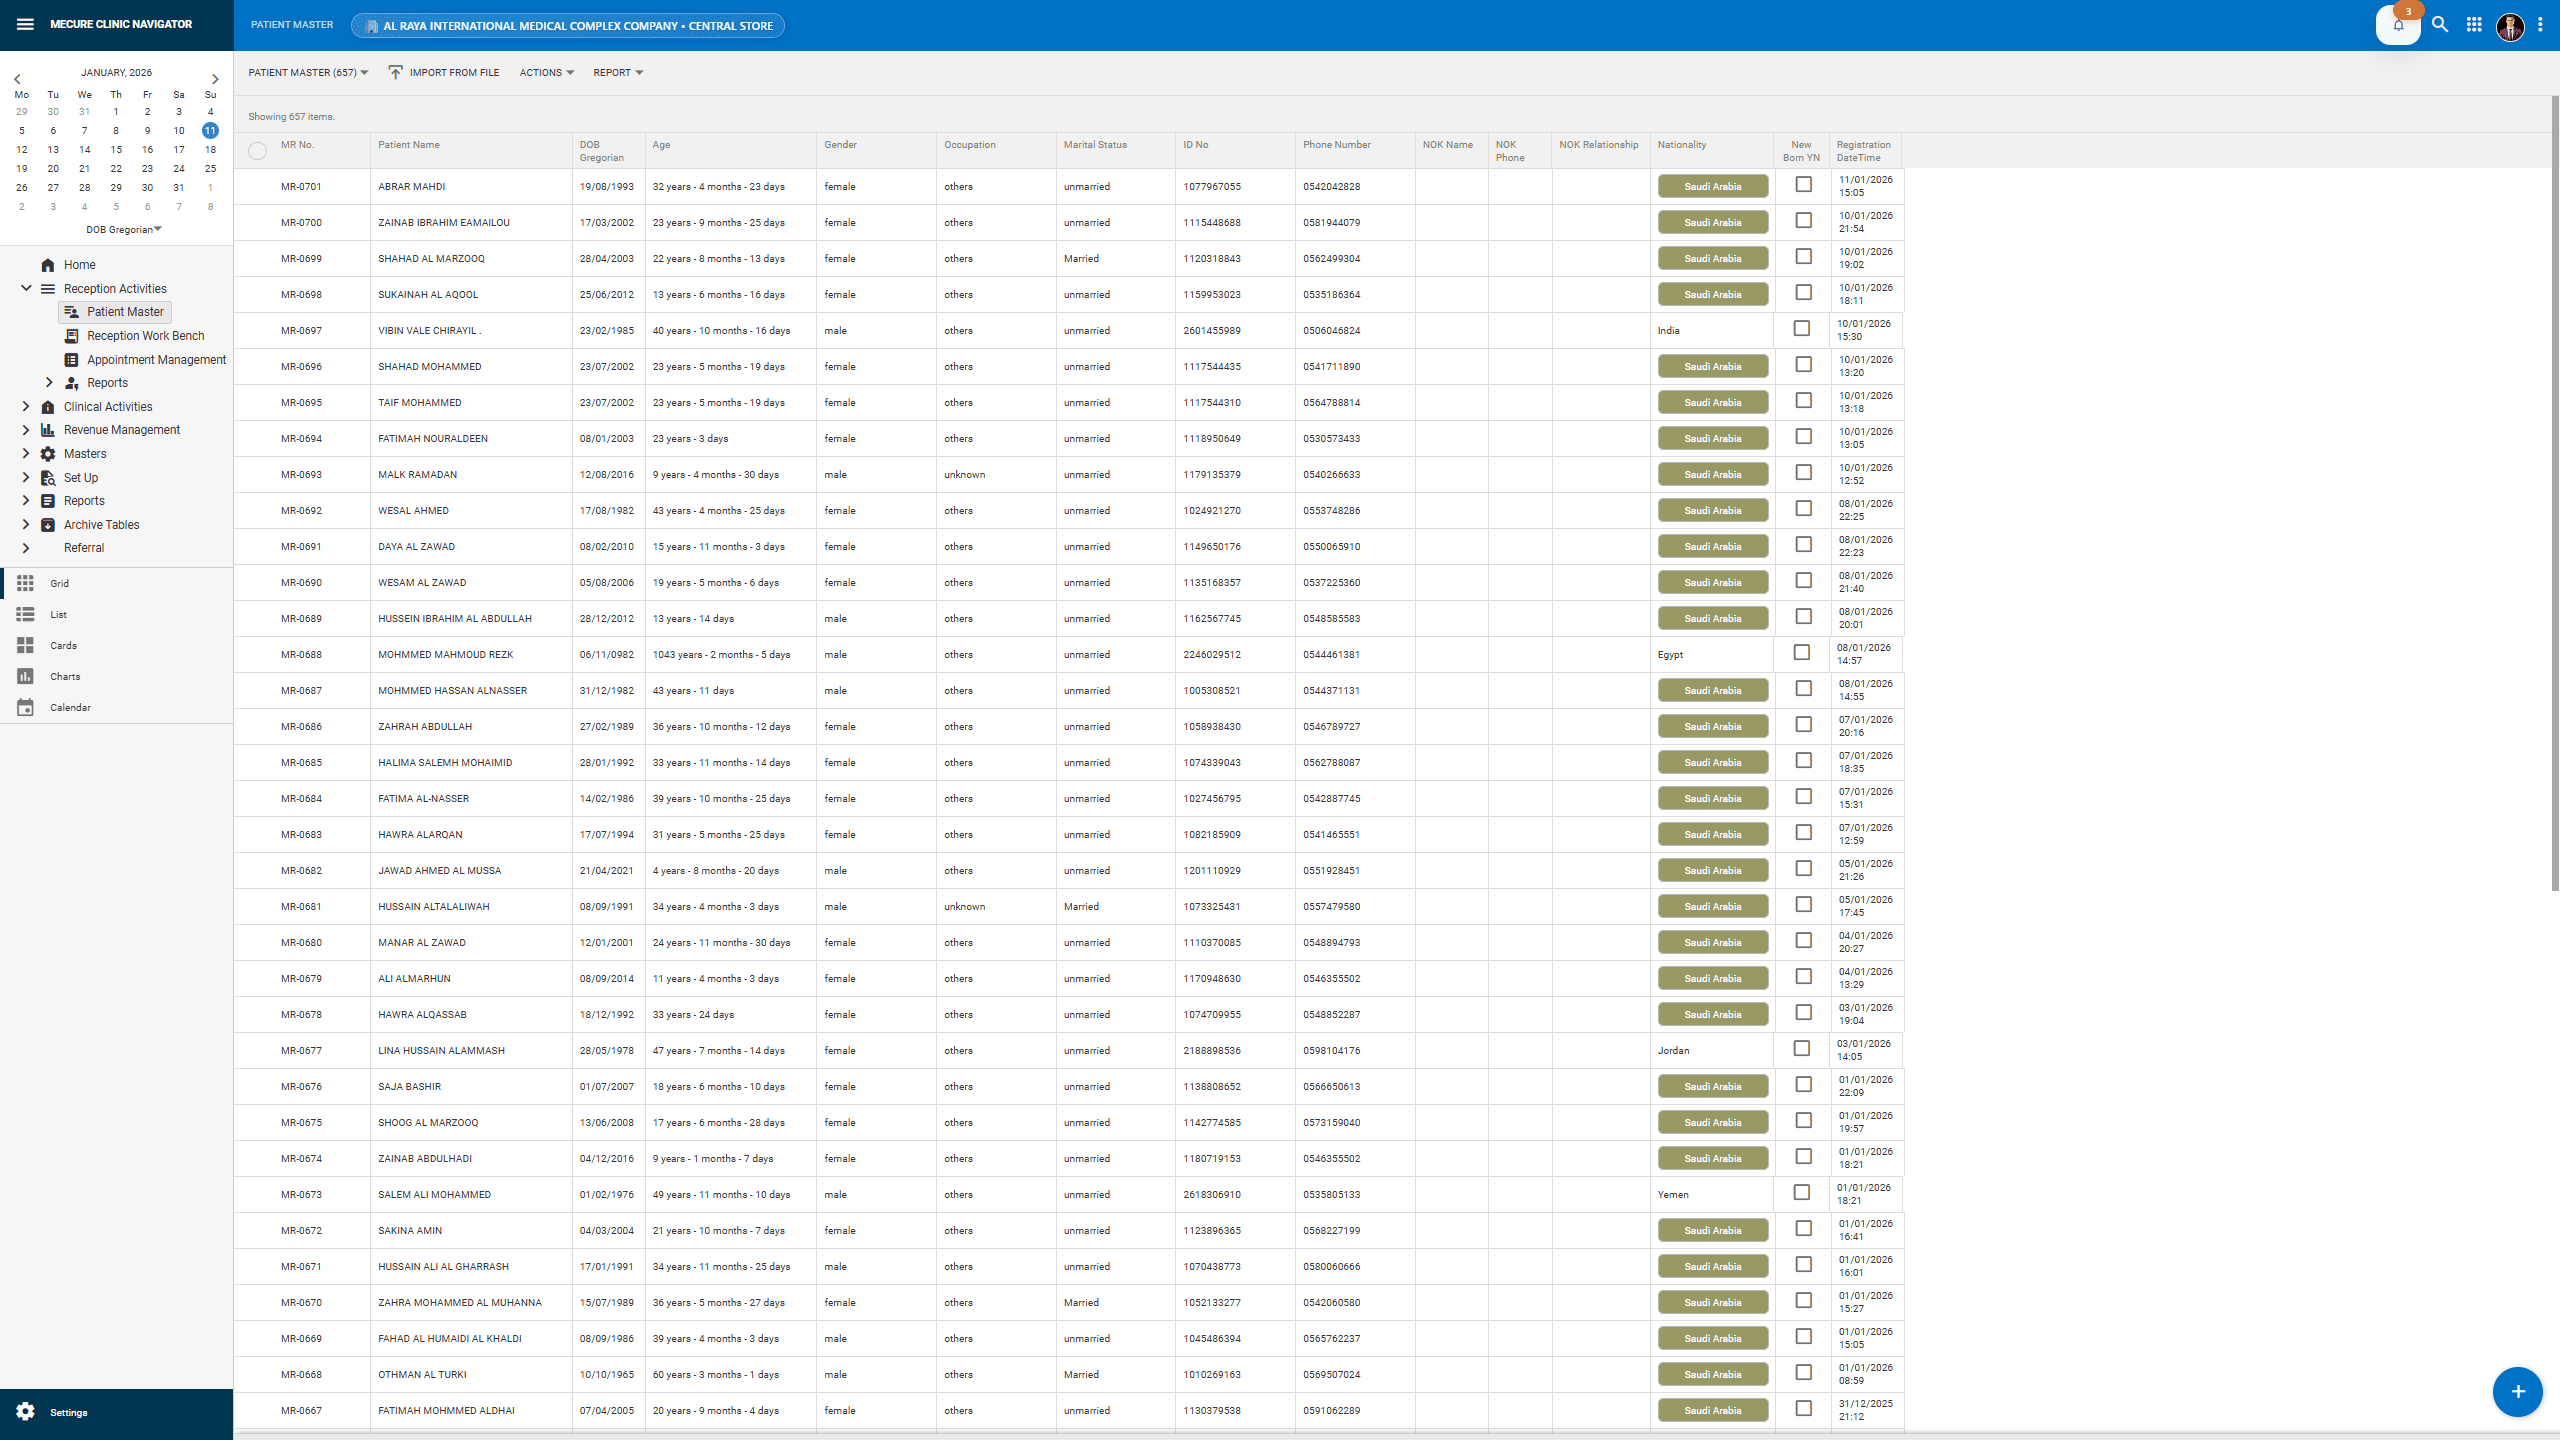Expand the REPORT dropdown
Viewport: 2560px width, 1440px height.
pos(617,72)
